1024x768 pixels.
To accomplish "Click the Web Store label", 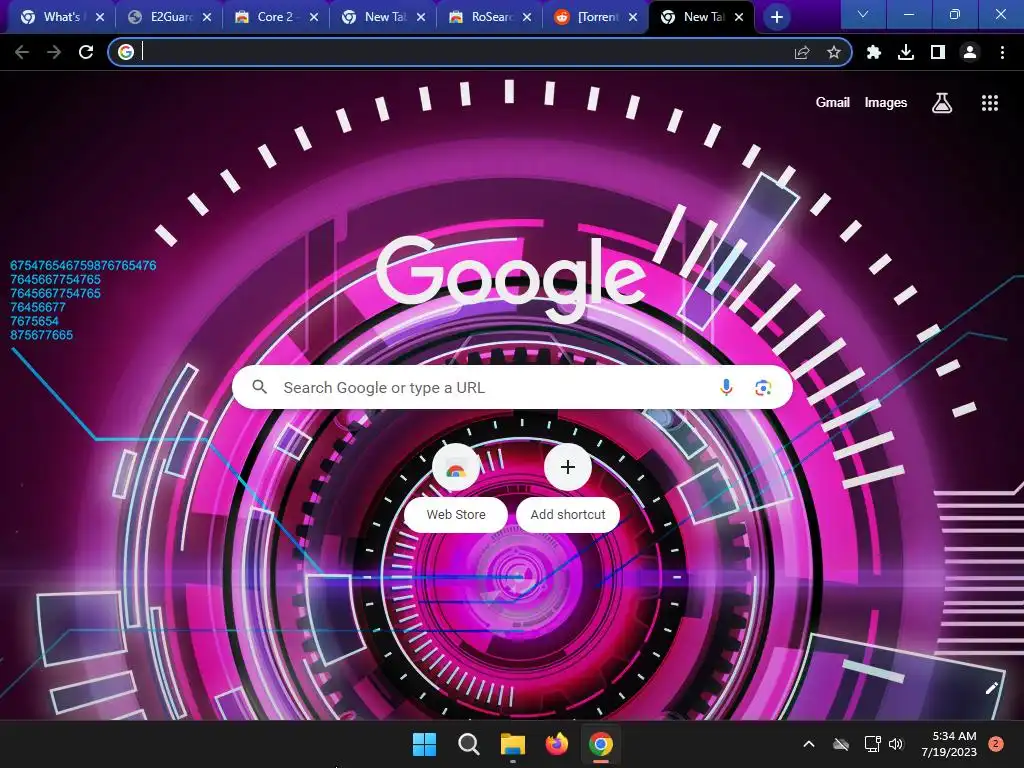I will (x=456, y=515).
